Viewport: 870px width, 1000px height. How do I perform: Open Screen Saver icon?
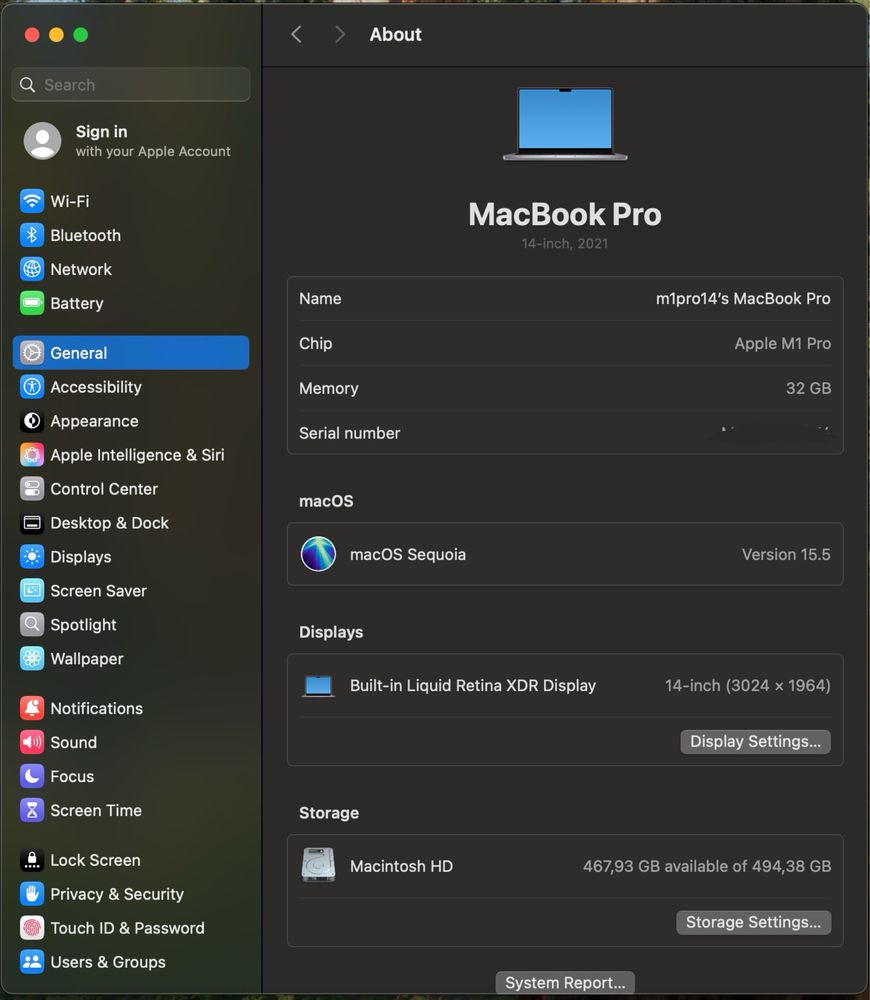point(32,591)
